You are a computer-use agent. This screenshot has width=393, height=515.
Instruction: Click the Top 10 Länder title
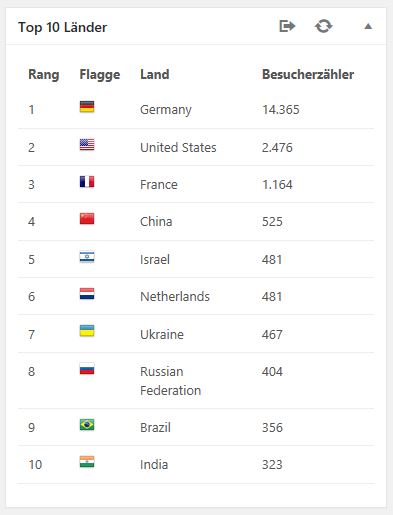tap(63, 27)
